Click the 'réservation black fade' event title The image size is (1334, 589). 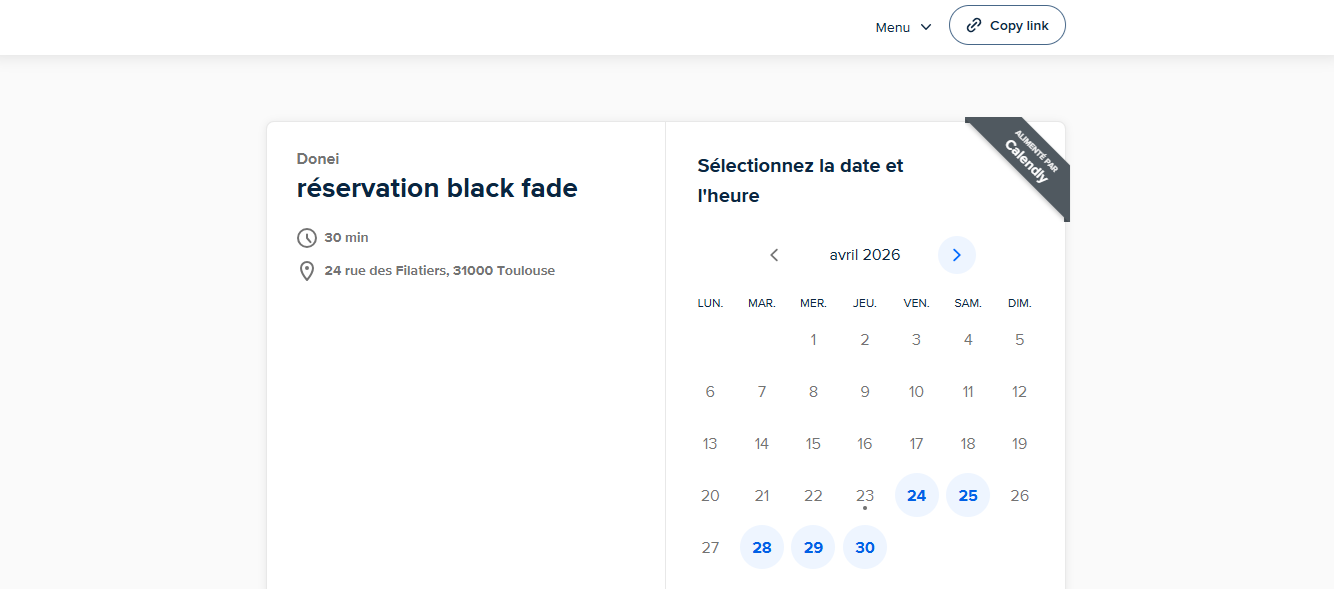[437, 188]
